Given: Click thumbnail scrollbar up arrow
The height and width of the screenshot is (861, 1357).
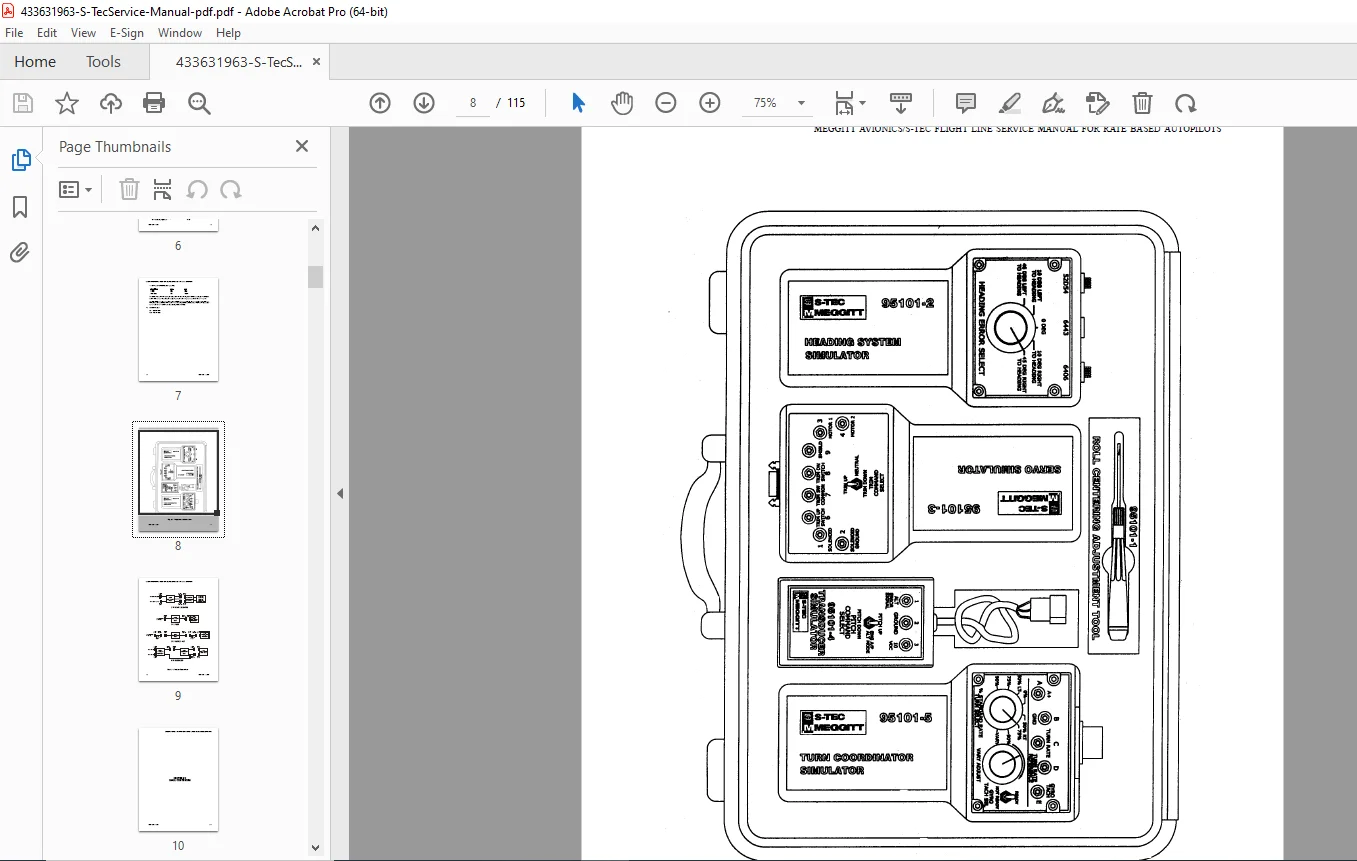Looking at the screenshot, I should pyautogui.click(x=316, y=229).
